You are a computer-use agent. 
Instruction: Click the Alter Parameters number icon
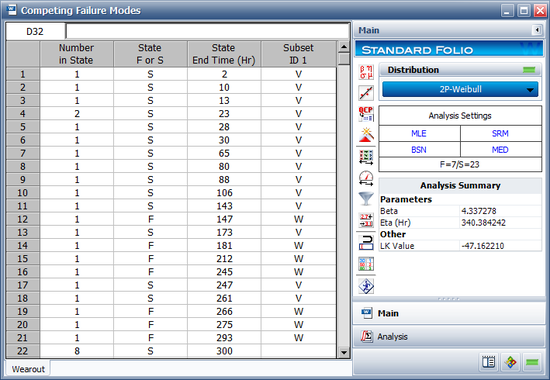click(366, 220)
